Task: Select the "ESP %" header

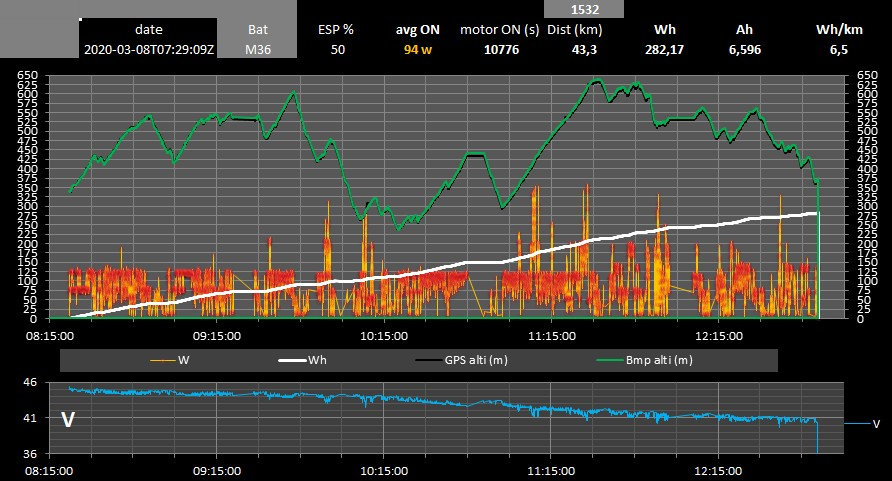Action: 336,30
